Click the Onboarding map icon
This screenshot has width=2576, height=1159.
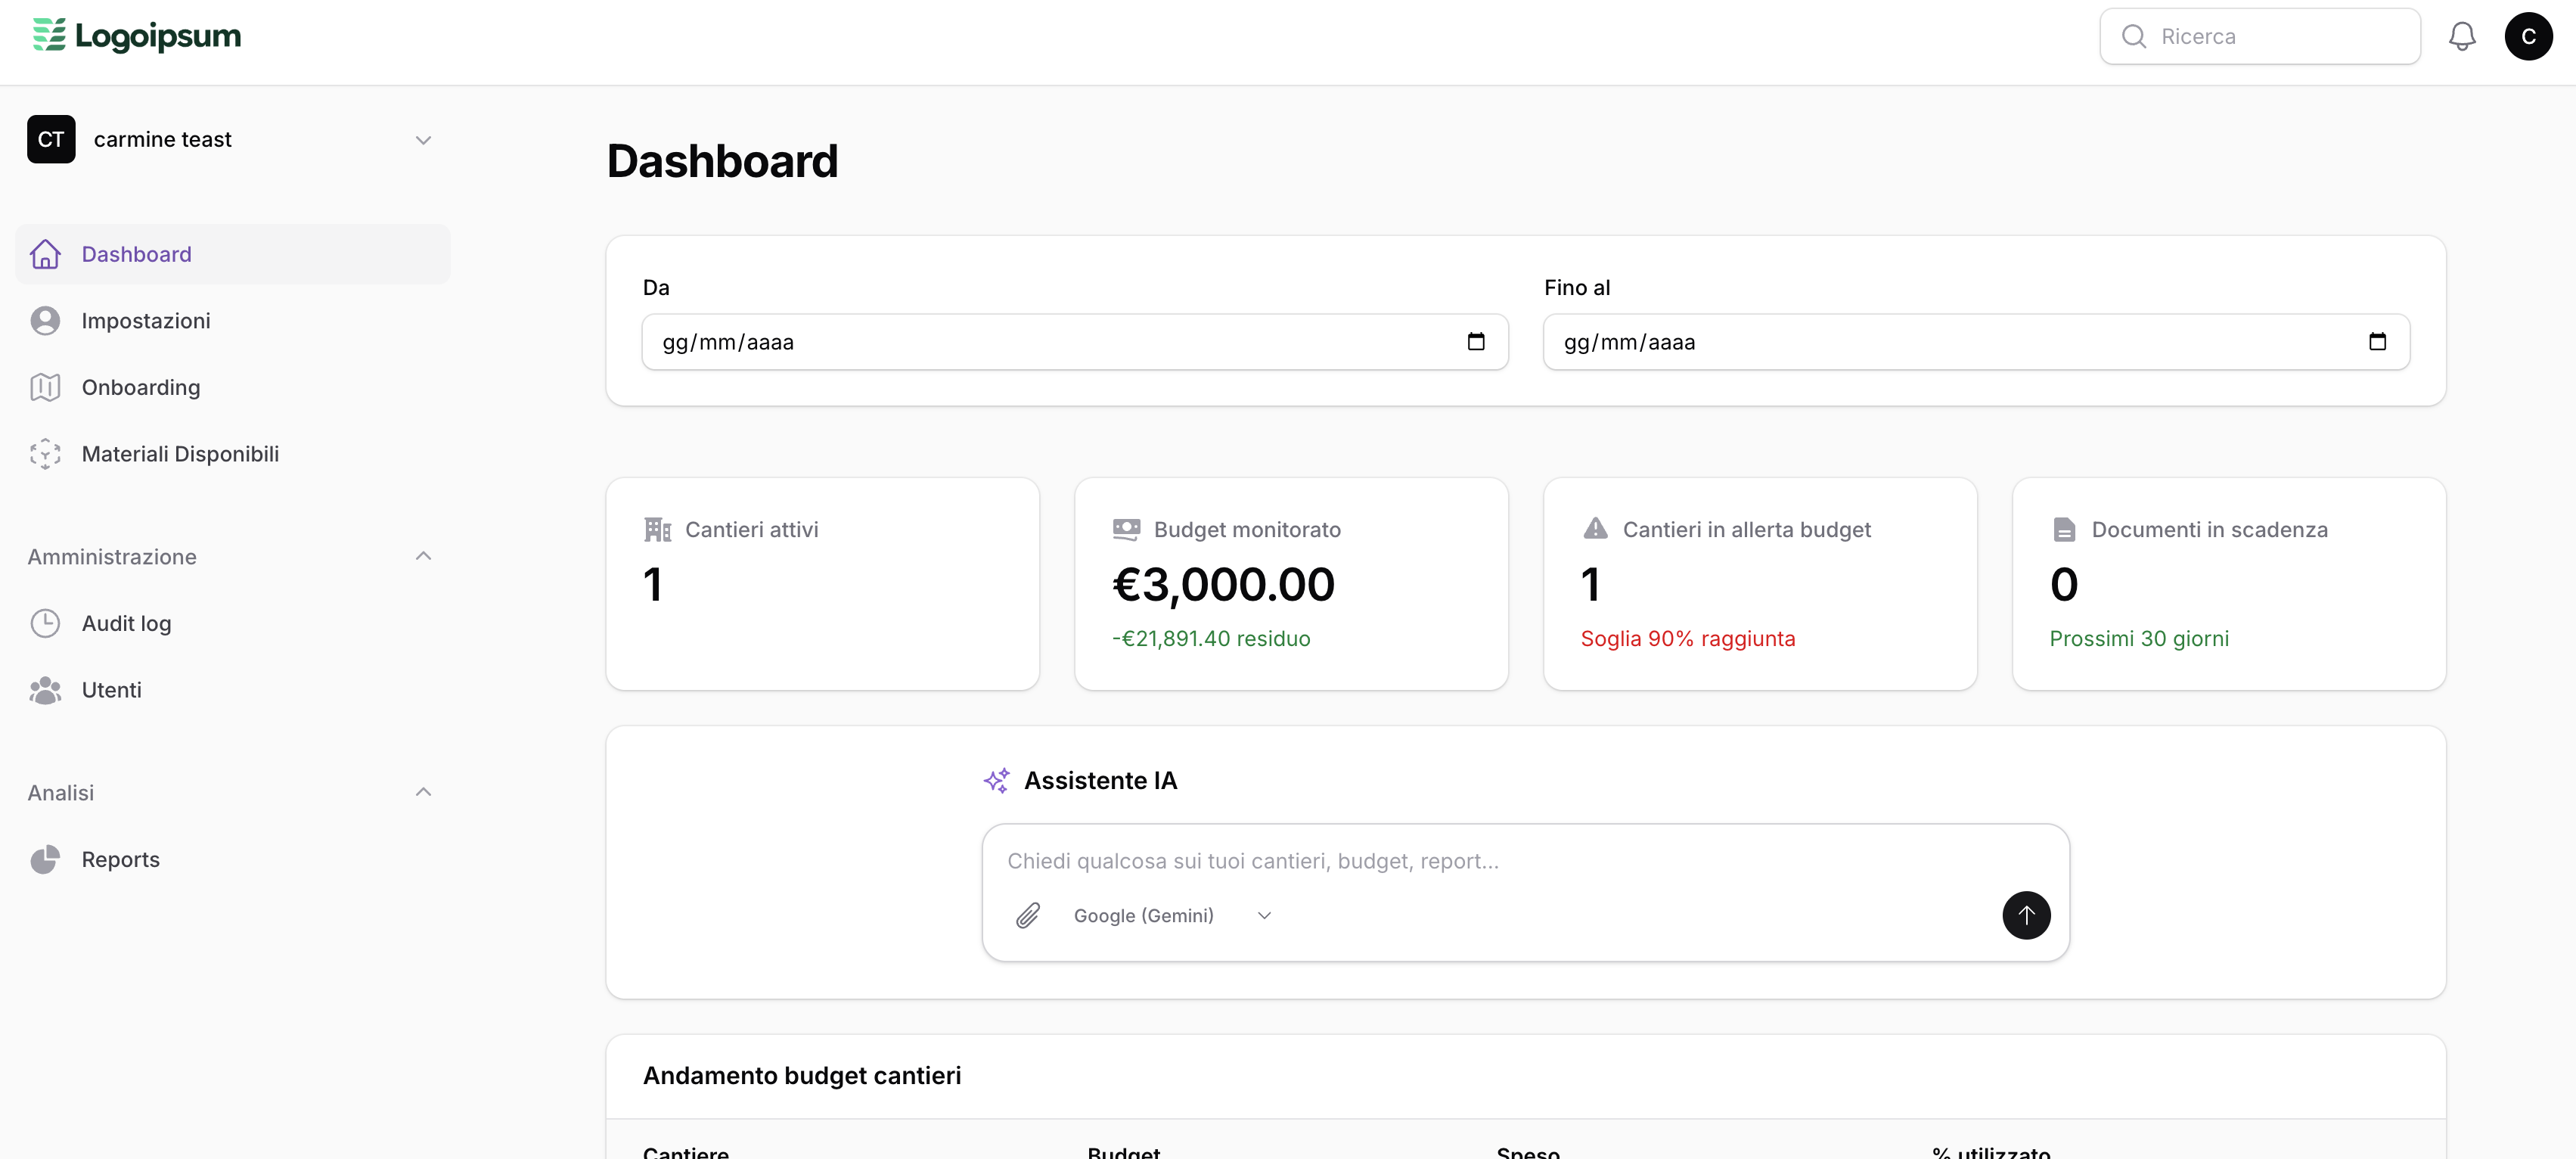point(45,387)
